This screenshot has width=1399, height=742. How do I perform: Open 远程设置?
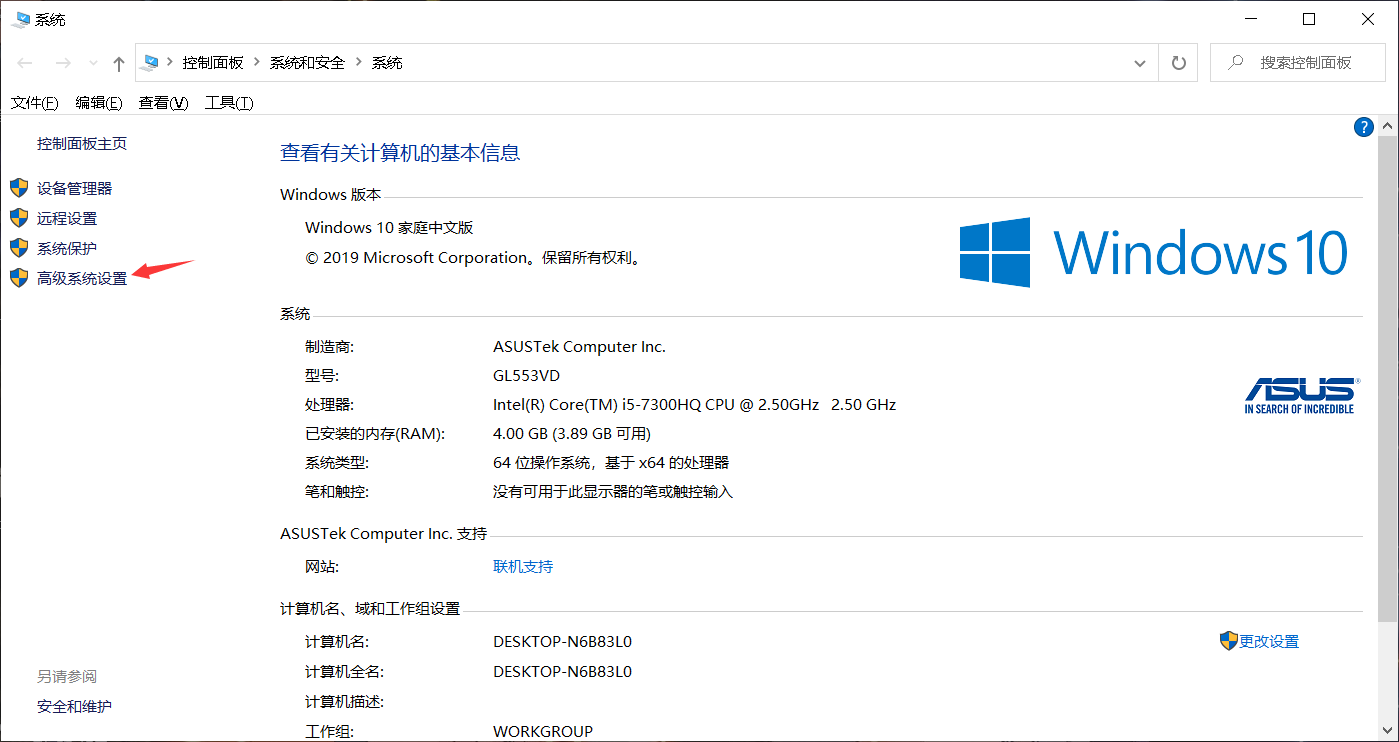67,218
